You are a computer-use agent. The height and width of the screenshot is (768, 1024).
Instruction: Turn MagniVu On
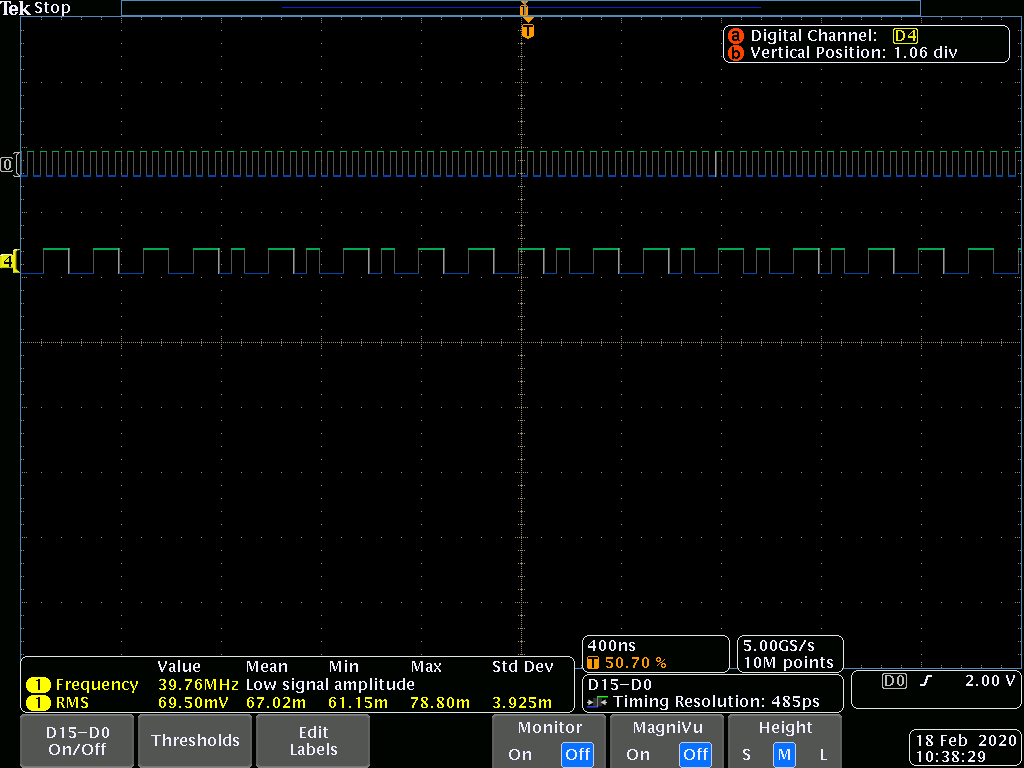tap(638, 754)
